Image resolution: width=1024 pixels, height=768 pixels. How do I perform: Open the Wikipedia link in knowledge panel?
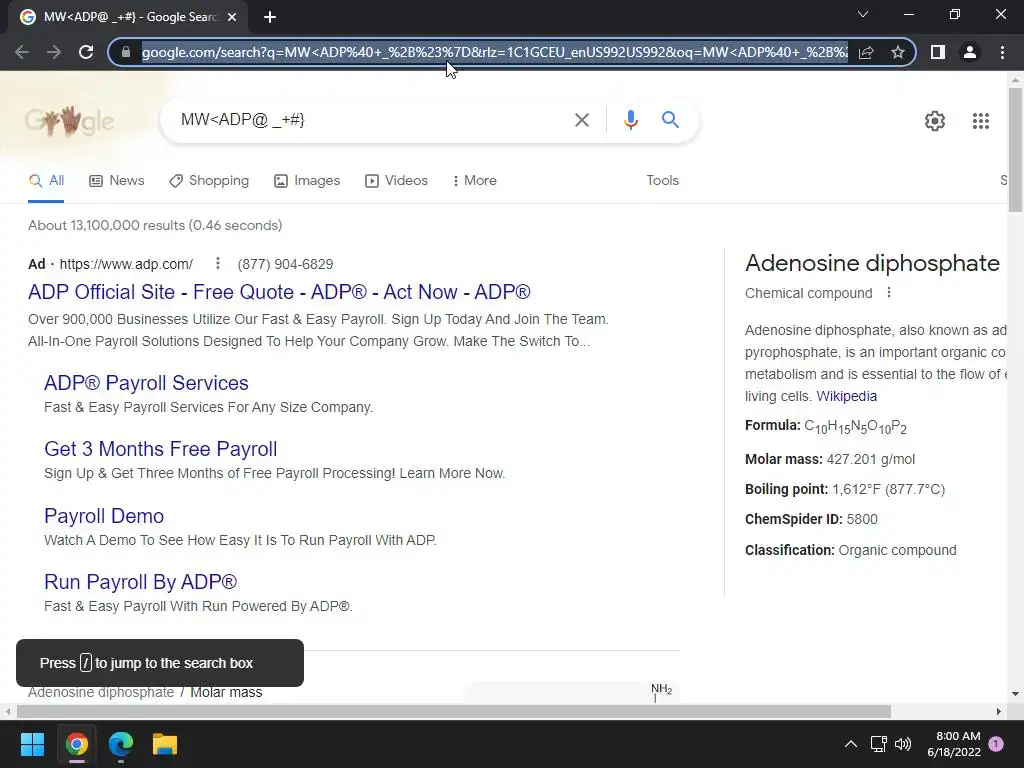pyautogui.click(x=846, y=396)
